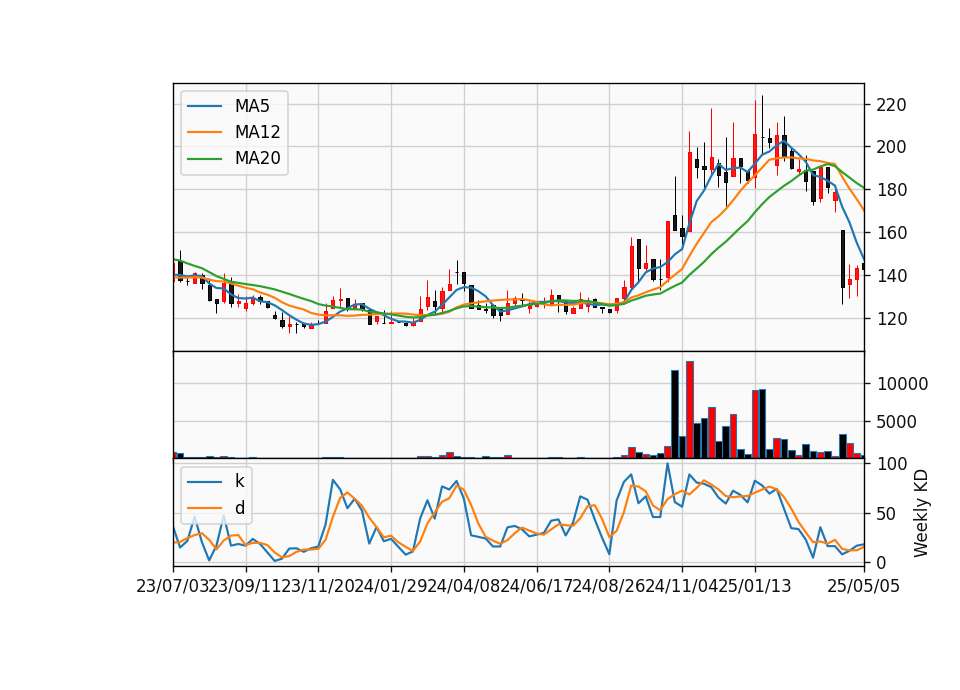Click the 140 price axis tick
The height and width of the screenshot is (690, 960).
(x=891, y=276)
